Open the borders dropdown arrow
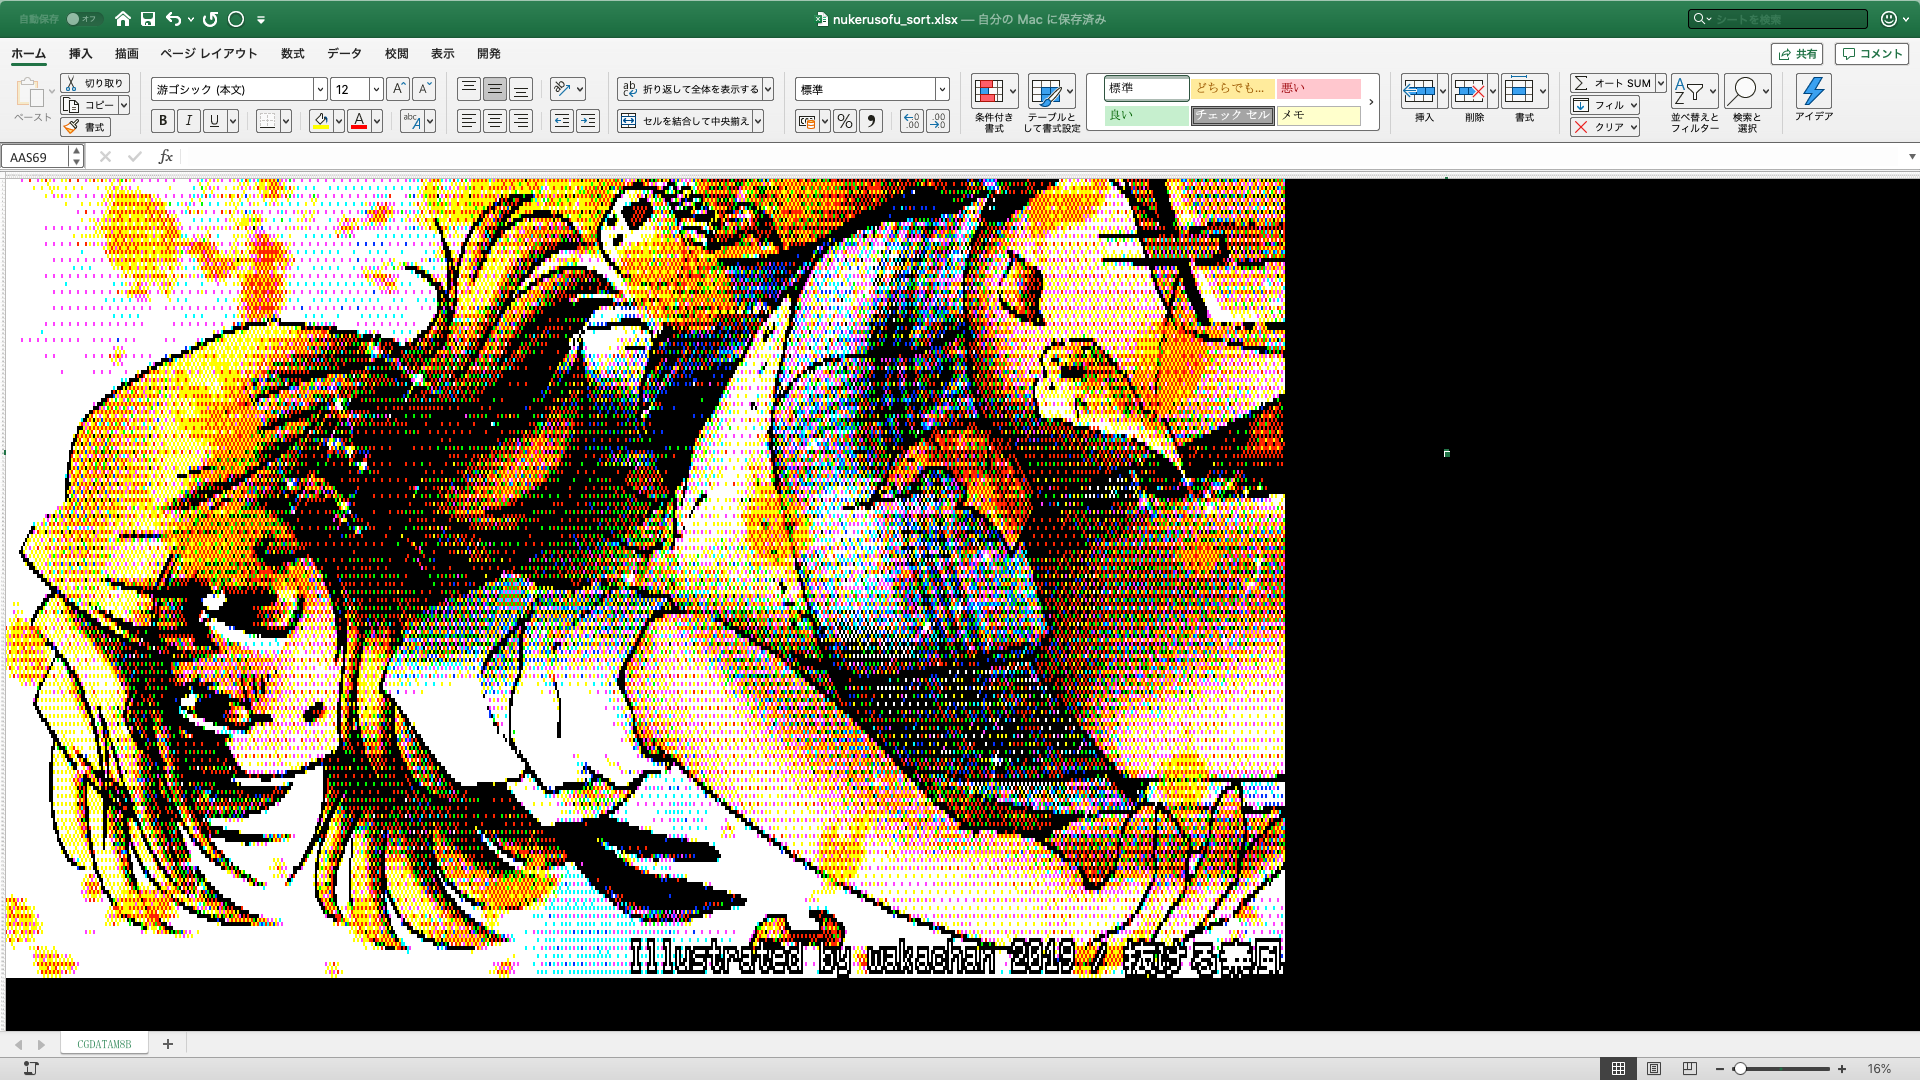Image resolution: width=1920 pixels, height=1080 pixels. [286, 121]
